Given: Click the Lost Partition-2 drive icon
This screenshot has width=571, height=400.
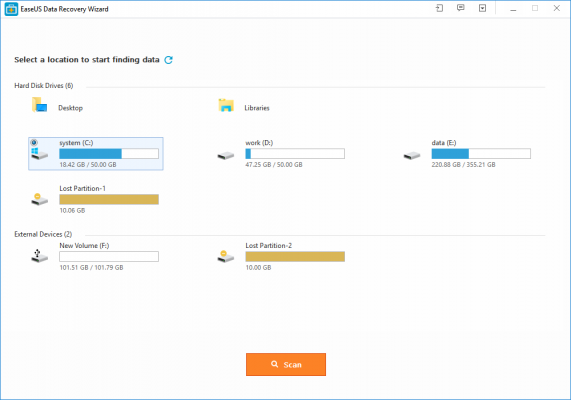Looking at the screenshot, I should click(226, 256).
